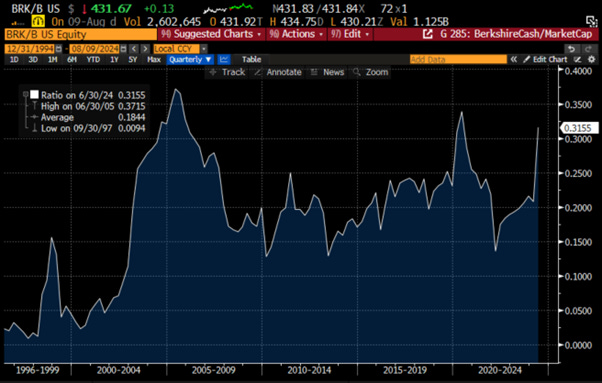Select the Max time range
This screenshot has width=602, height=383.
tap(154, 59)
